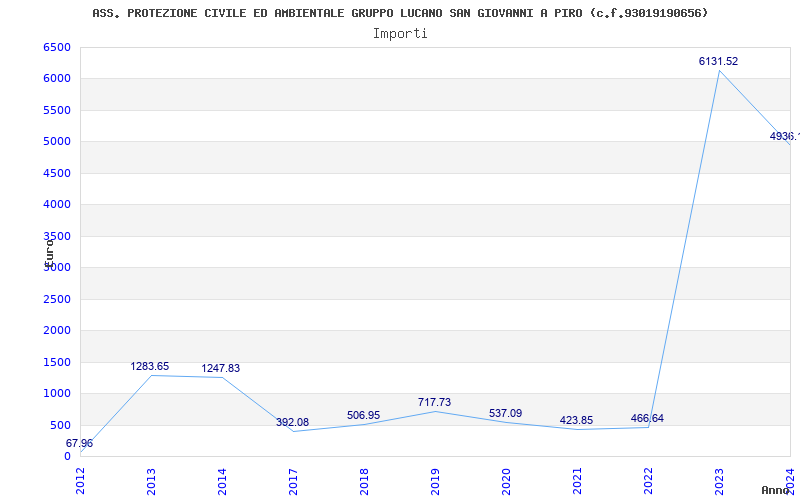Click the cut-off 4936 label at right edge
This screenshot has height=500, width=800.
click(784, 137)
